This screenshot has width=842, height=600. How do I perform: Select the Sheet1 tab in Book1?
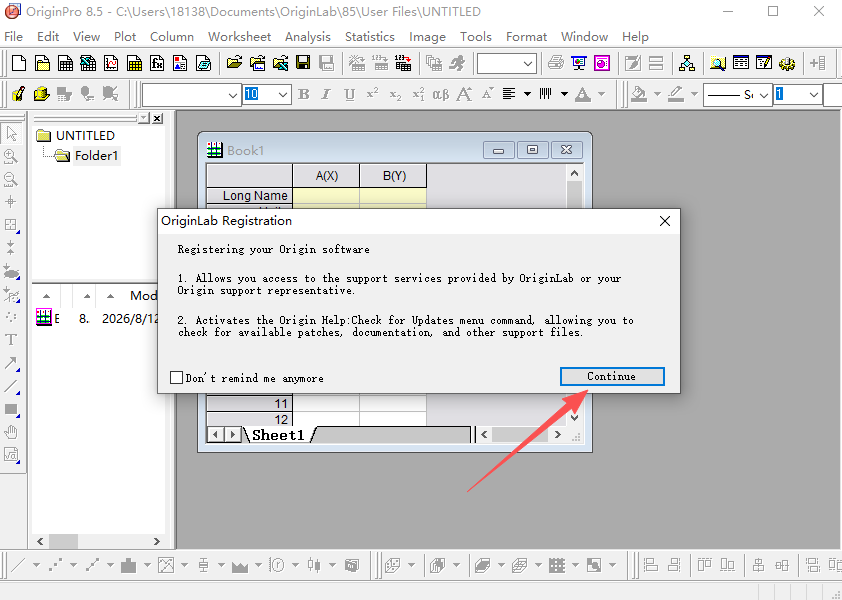278,435
